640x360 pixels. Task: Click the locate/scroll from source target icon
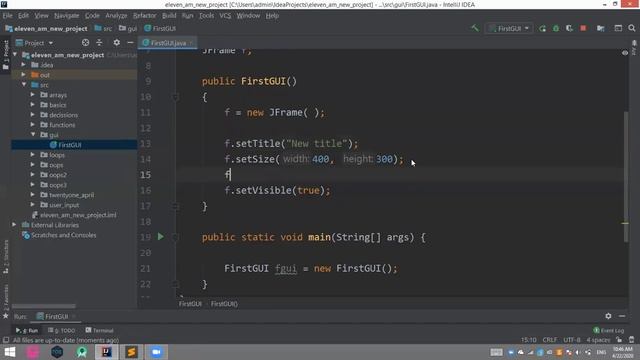point(85,42)
